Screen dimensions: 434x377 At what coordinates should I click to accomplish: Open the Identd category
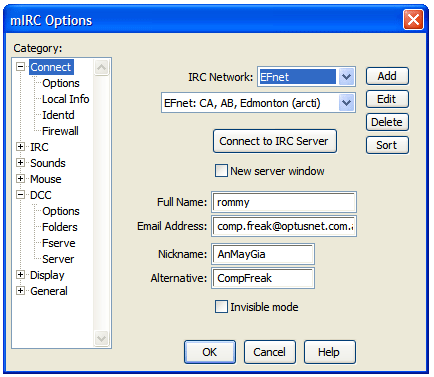(58, 115)
